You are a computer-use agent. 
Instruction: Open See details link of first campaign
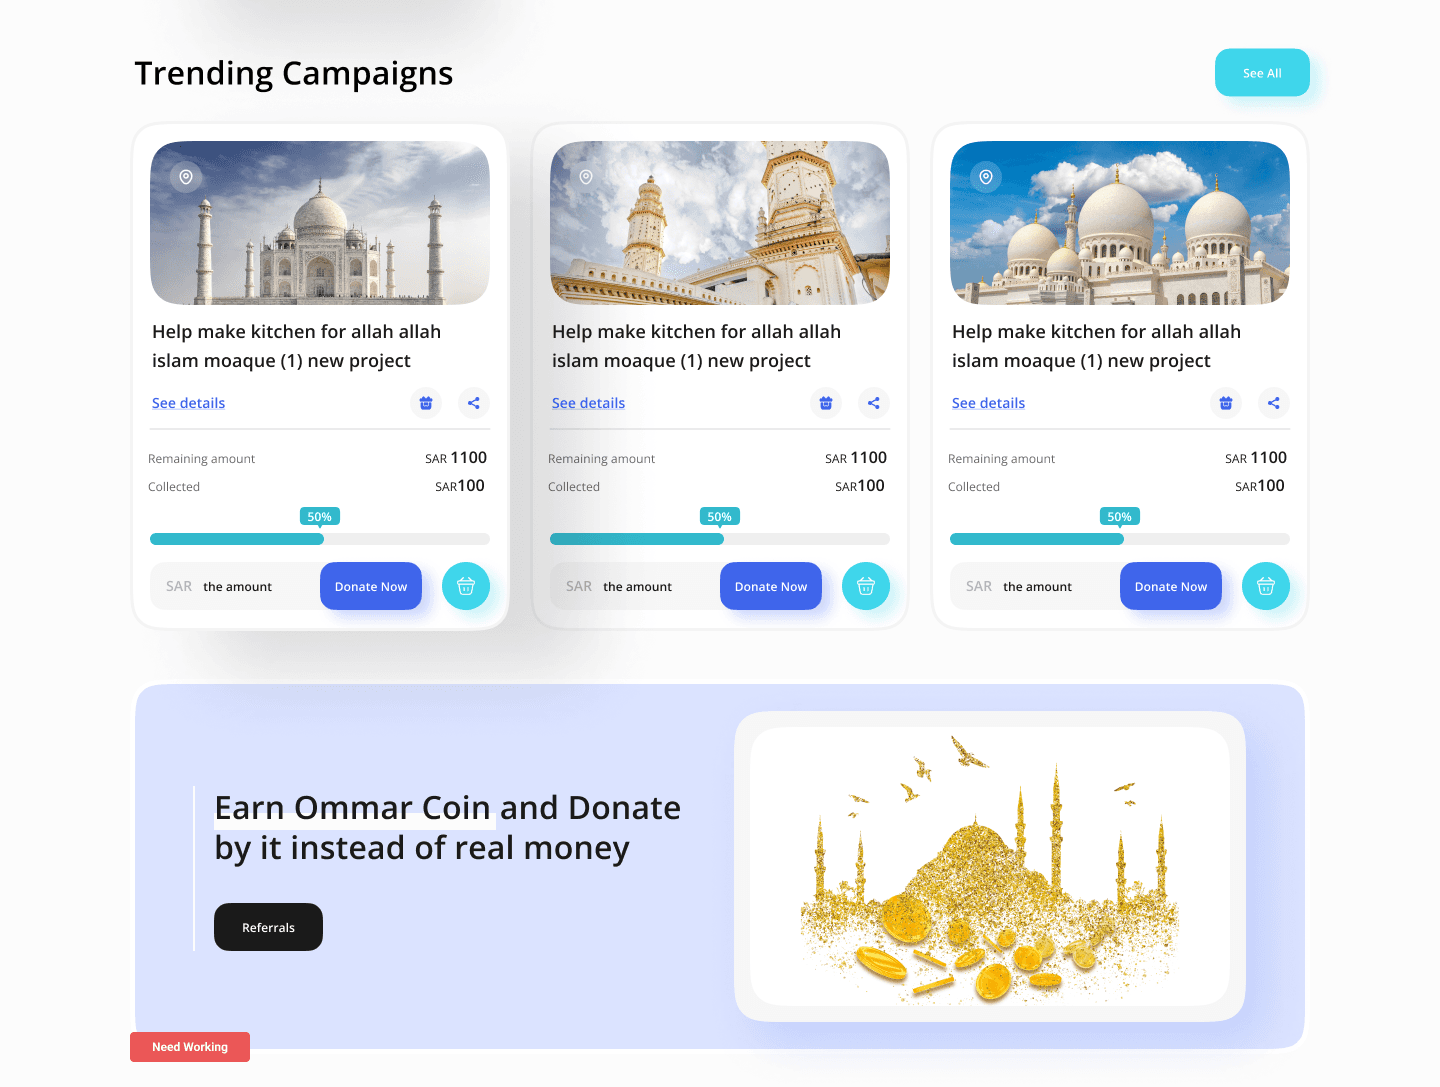click(189, 403)
